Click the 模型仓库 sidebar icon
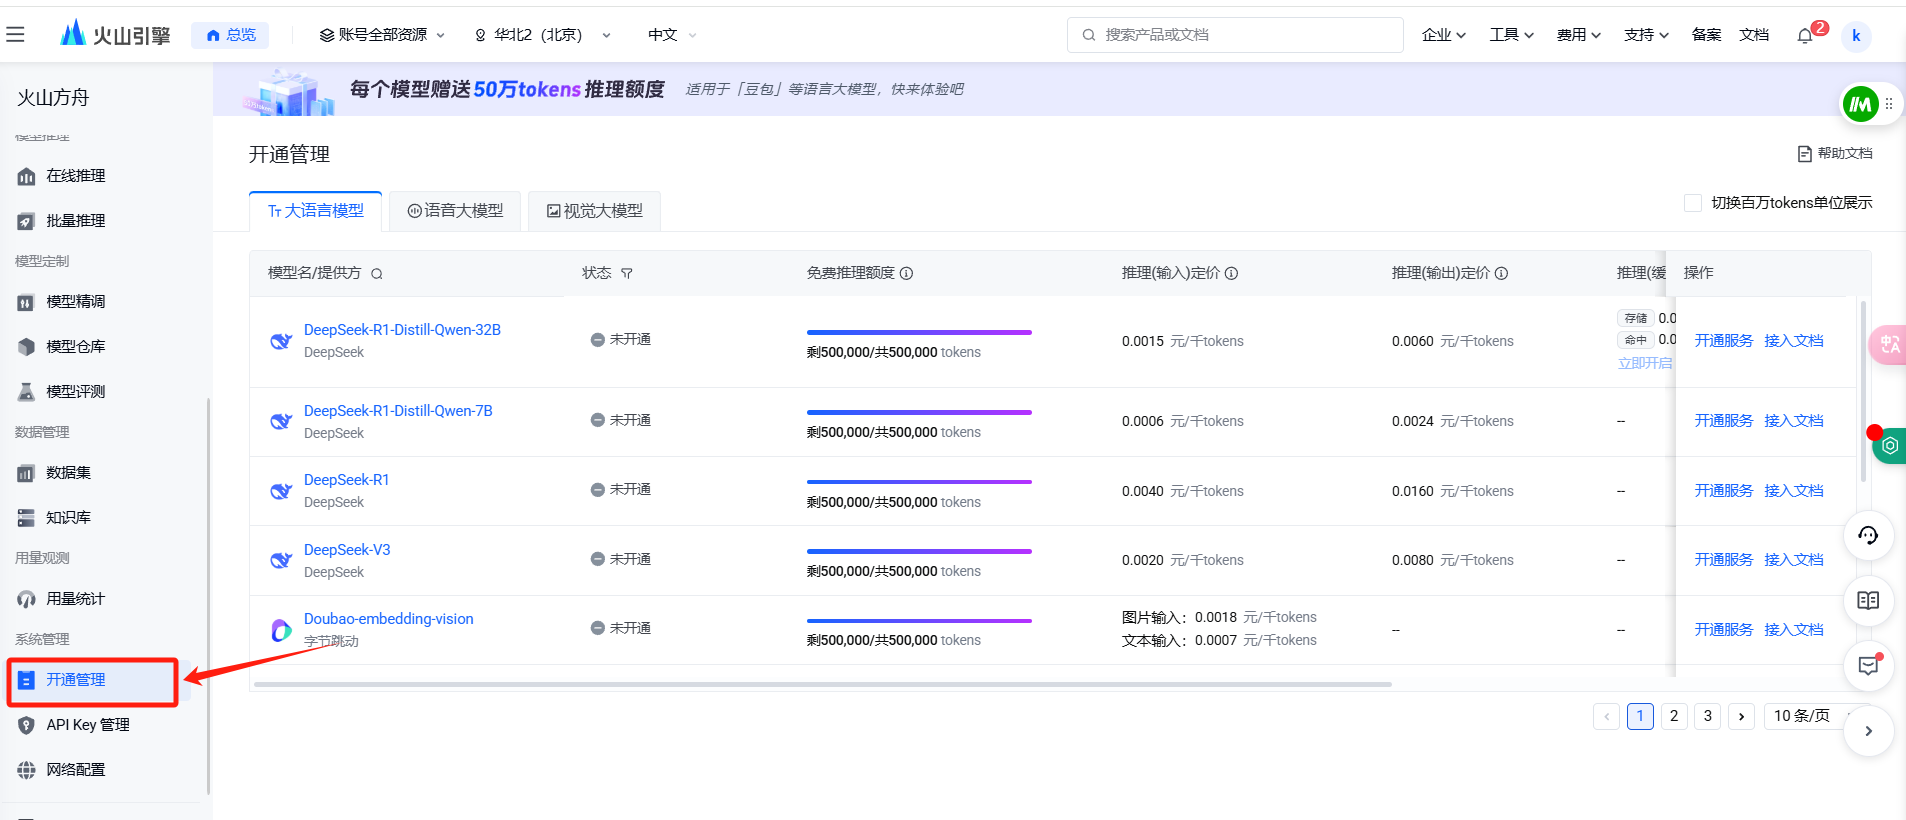 [27, 347]
